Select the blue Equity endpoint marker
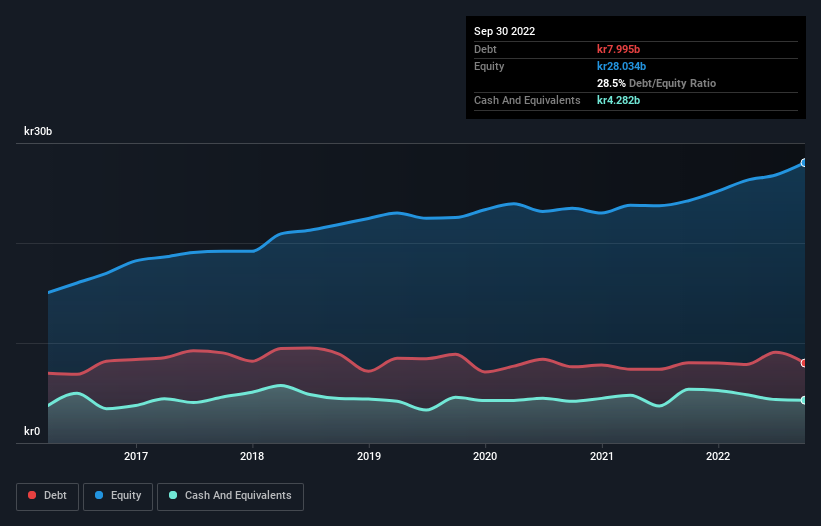The height and width of the screenshot is (526, 821). (804, 163)
